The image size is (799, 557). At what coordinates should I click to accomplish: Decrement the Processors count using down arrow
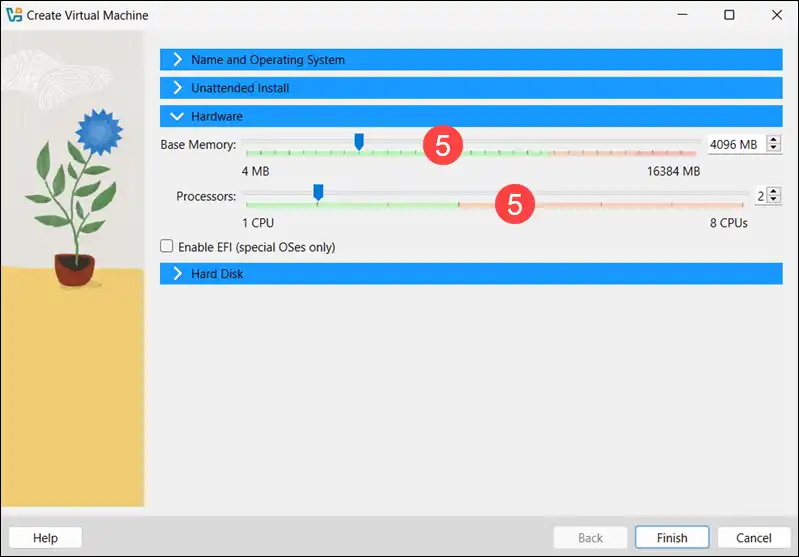(775, 200)
